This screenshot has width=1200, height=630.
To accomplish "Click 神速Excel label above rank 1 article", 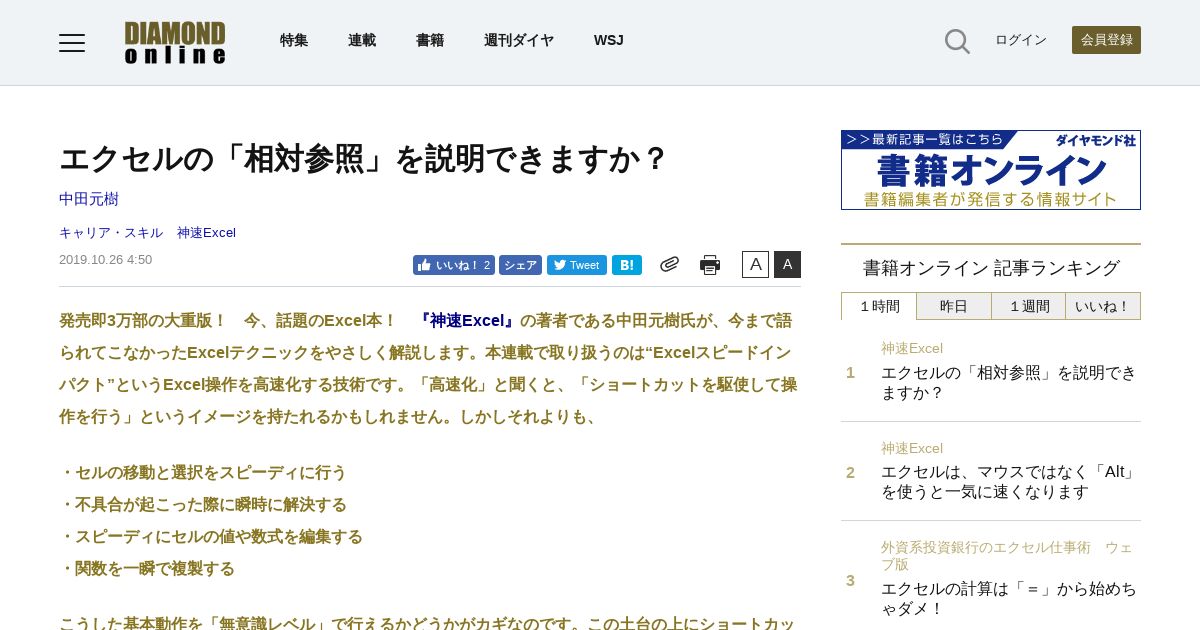I will click(x=912, y=348).
